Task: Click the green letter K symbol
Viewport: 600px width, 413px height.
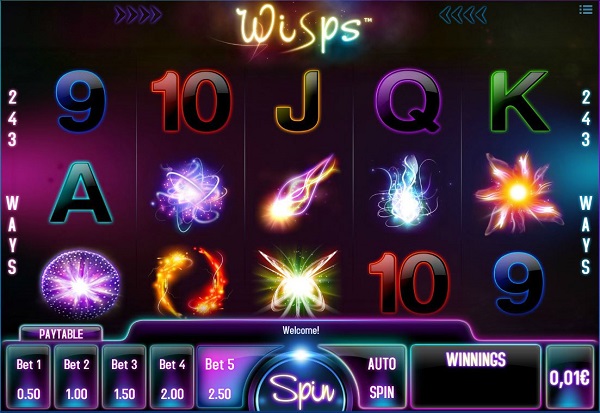Action: (520, 101)
